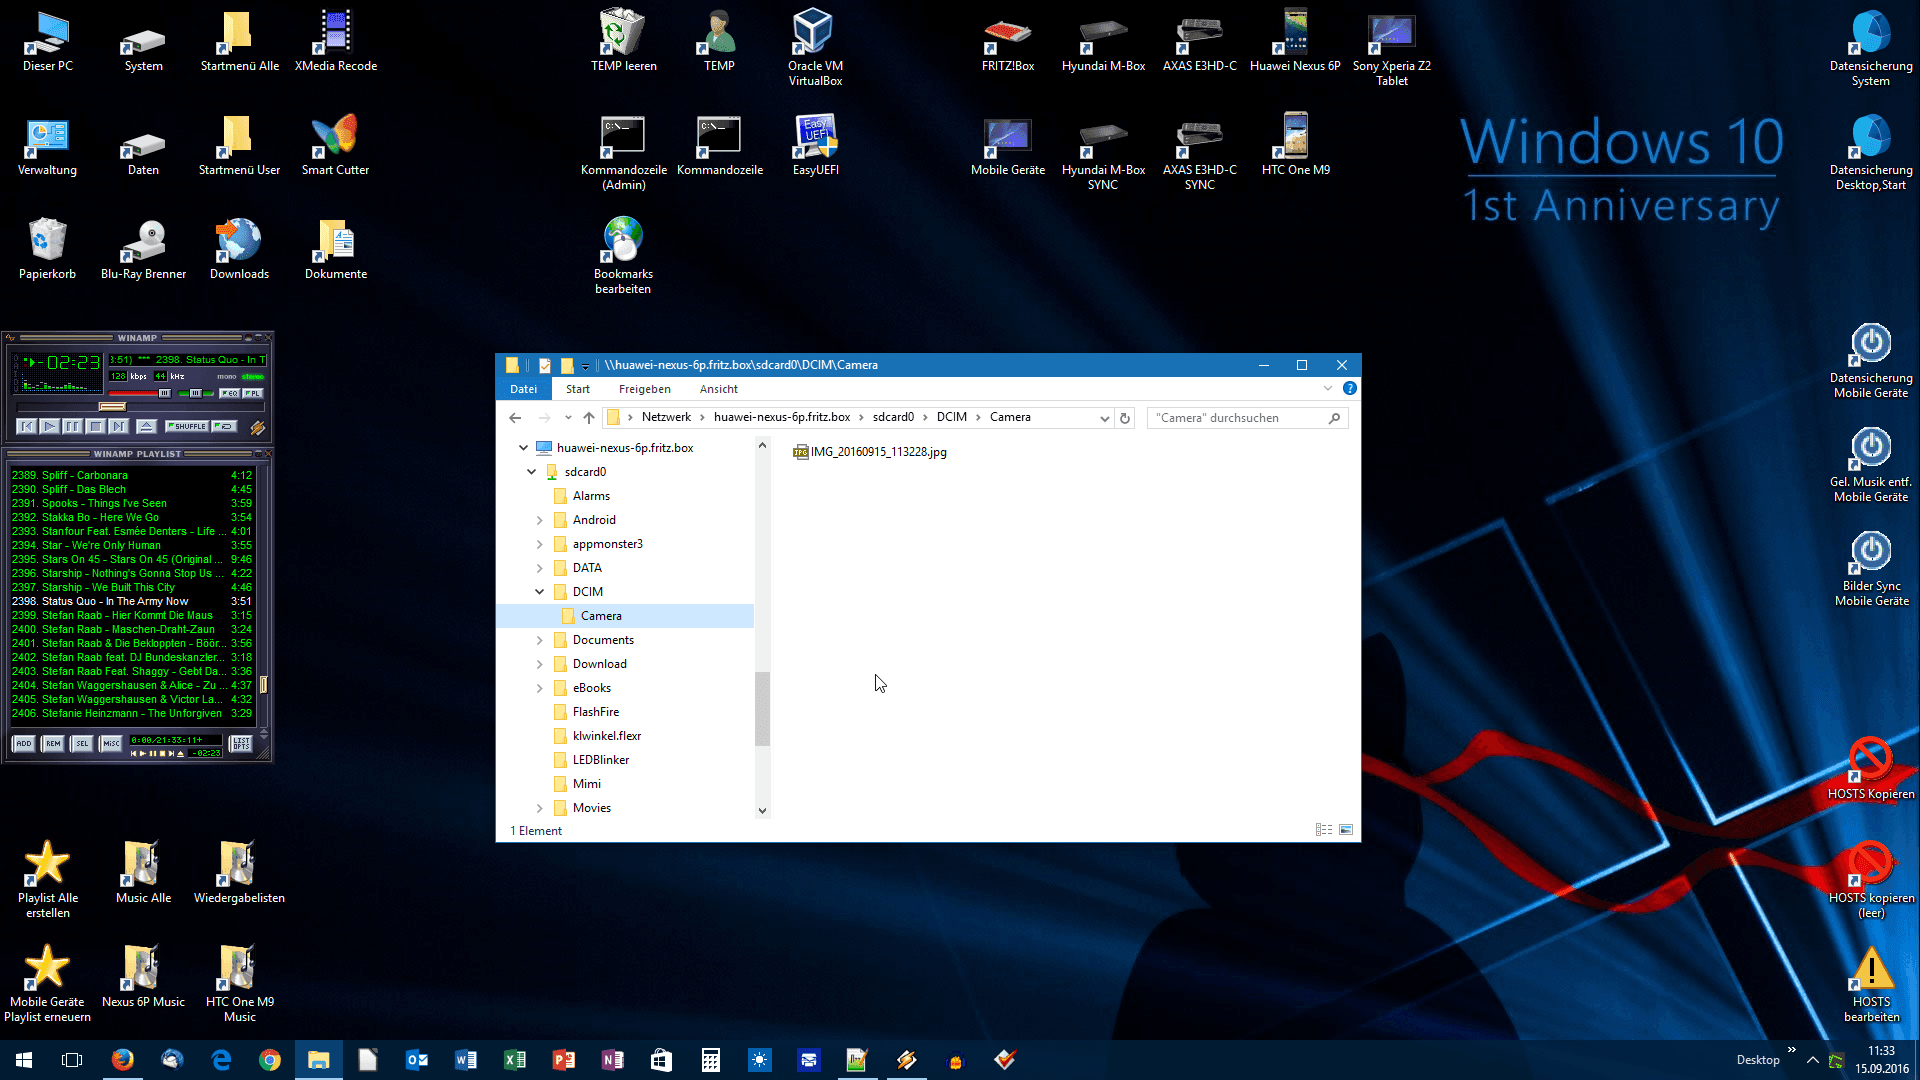Screen dimensions: 1920x1080
Task: Click Winamp play button
Action: click(50, 426)
